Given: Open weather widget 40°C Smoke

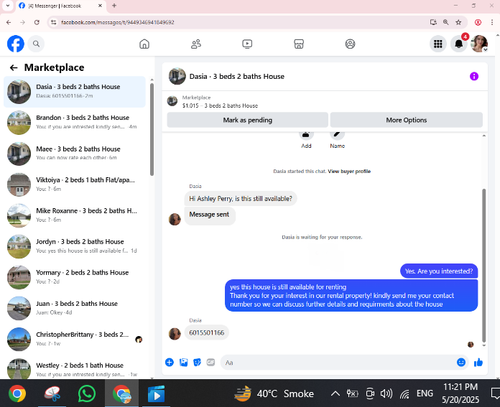Looking at the screenshot, I should point(274,394).
